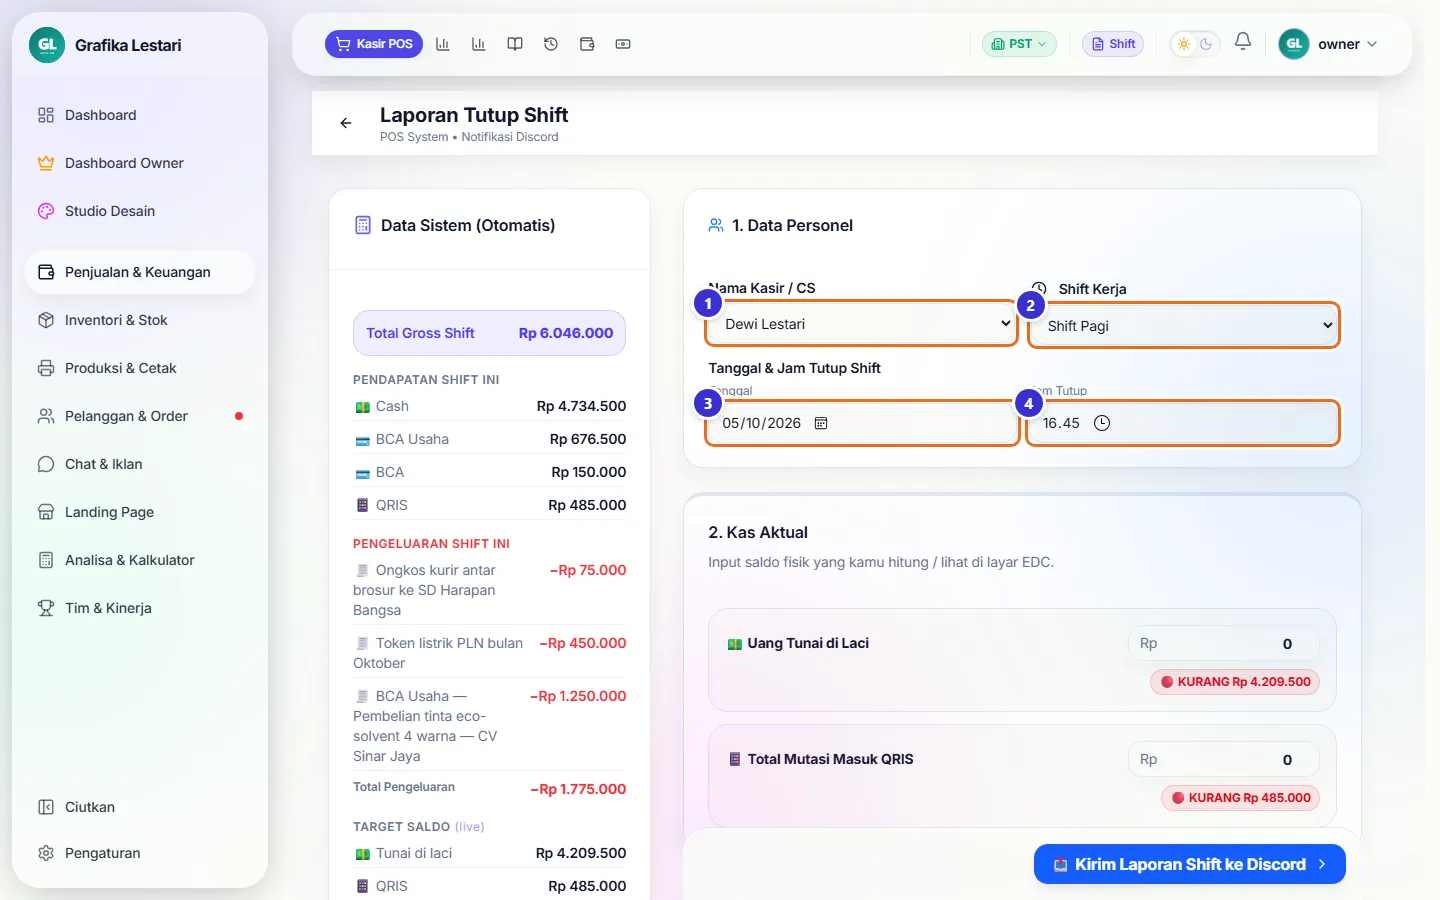The width and height of the screenshot is (1440, 900).
Task: Select Penjualan & Keuangan menu item
Action: click(x=140, y=272)
